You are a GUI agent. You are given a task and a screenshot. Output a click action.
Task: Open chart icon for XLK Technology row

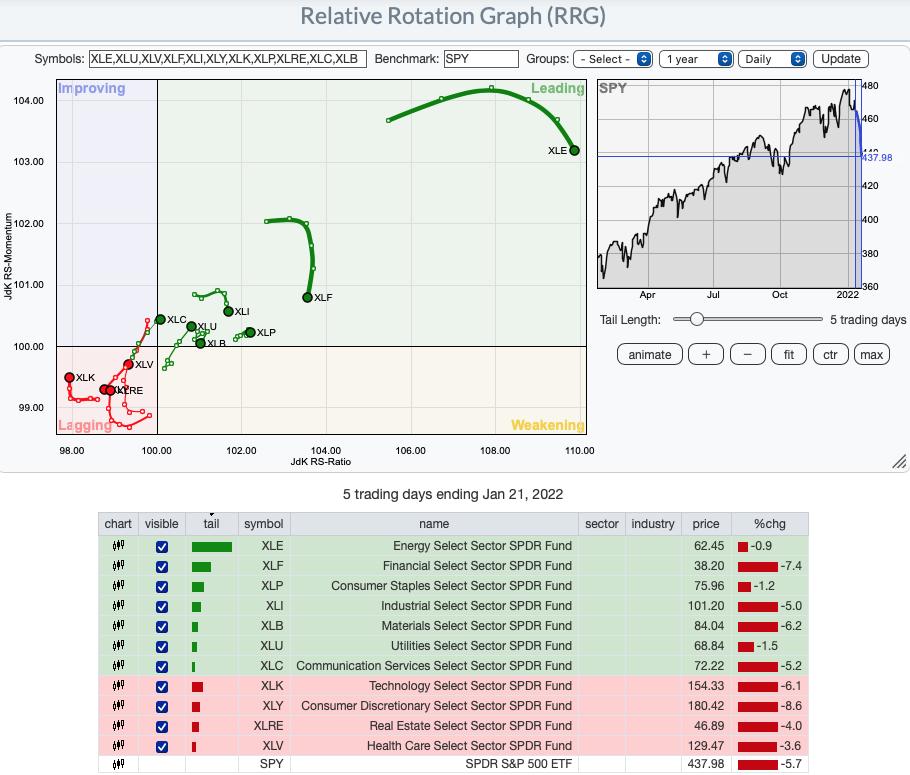pos(118,686)
